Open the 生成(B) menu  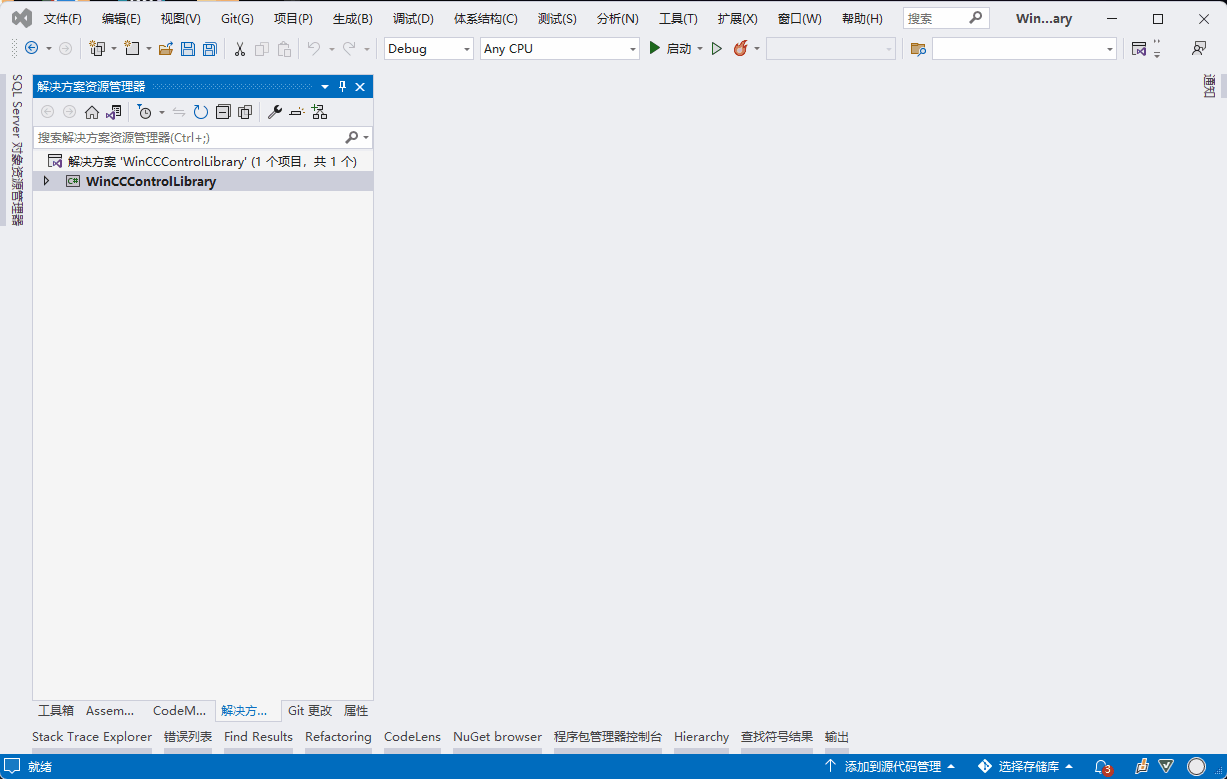352,18
